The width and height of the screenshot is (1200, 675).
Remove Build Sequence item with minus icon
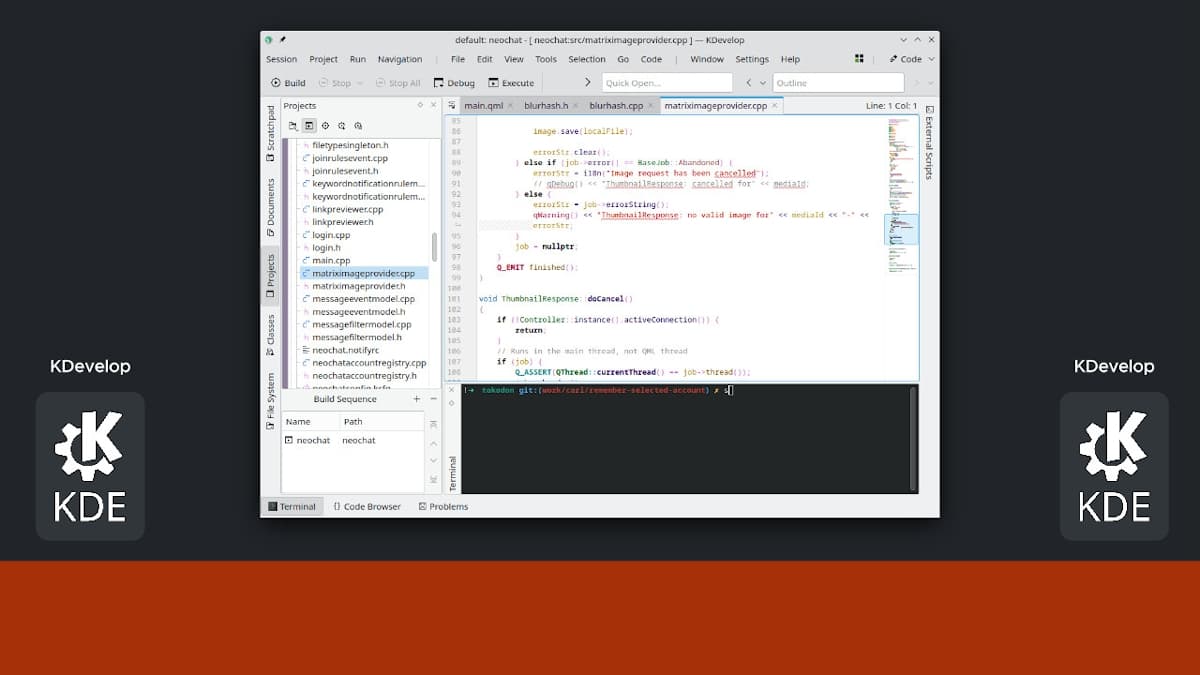tap(433, 399)
